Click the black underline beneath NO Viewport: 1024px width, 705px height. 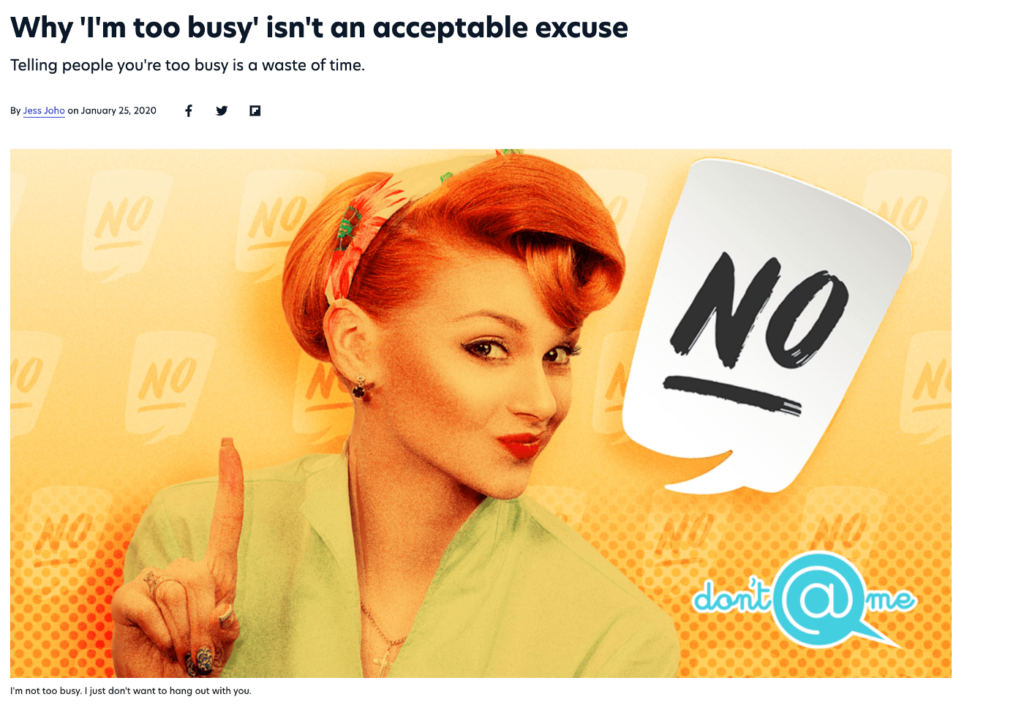coord(731,394)
